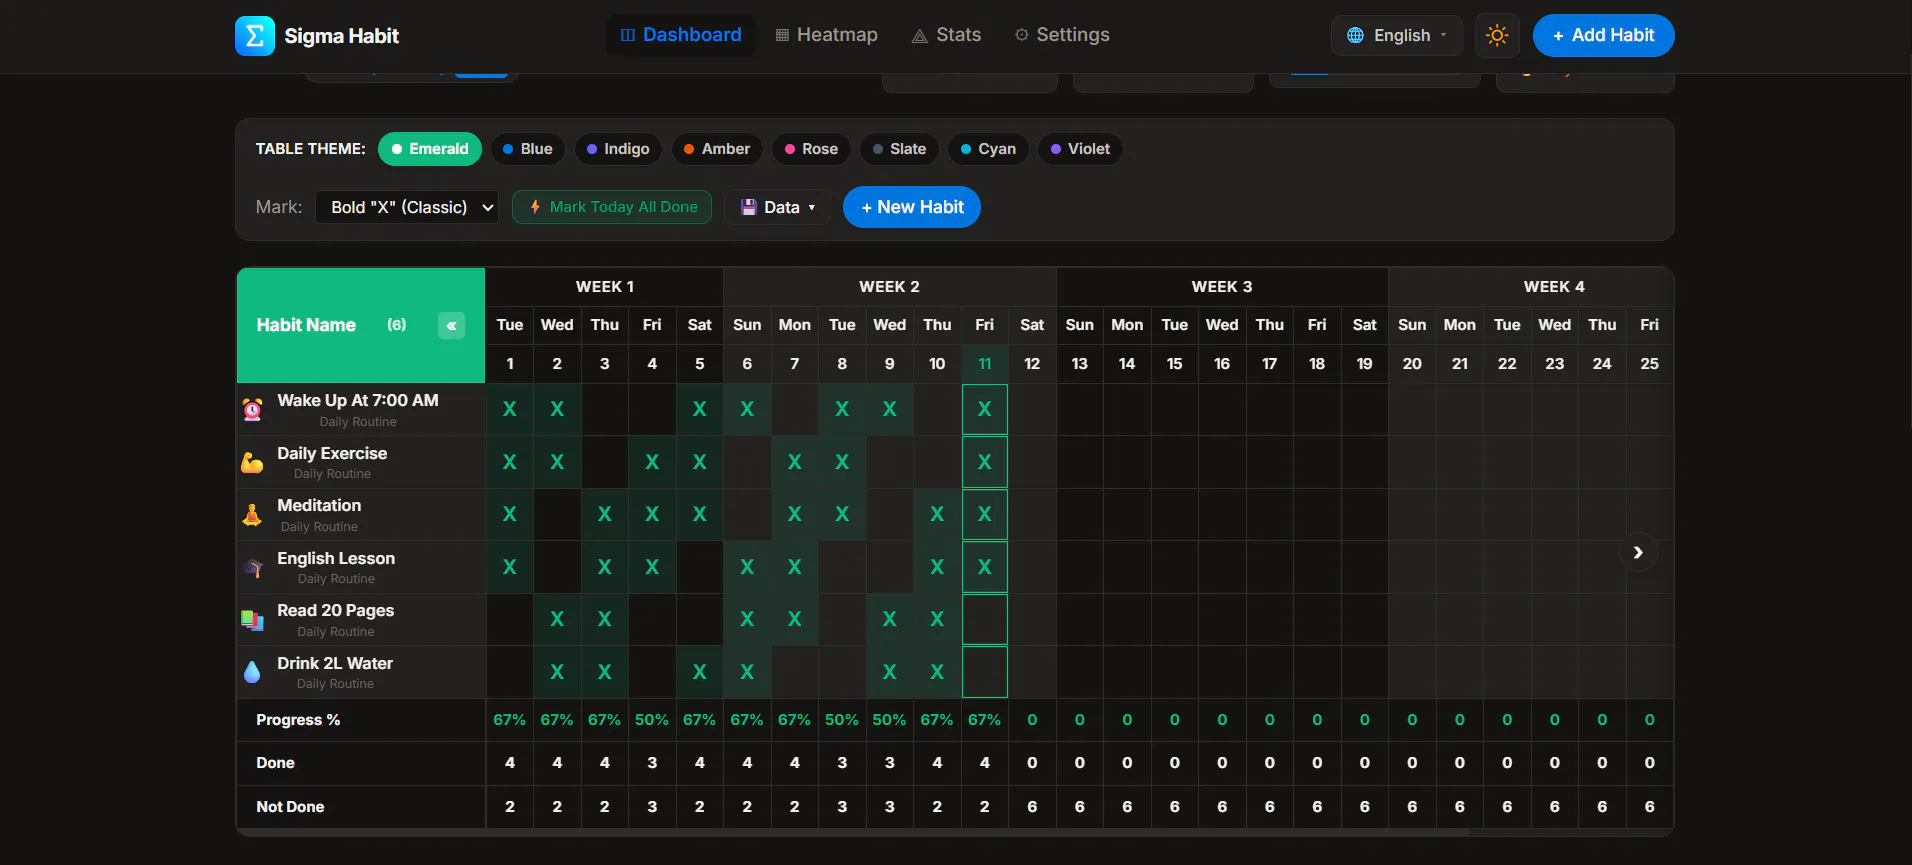
Task: Click the Meditation habit name
Action: pyautogui.click(x=319, y=505)
